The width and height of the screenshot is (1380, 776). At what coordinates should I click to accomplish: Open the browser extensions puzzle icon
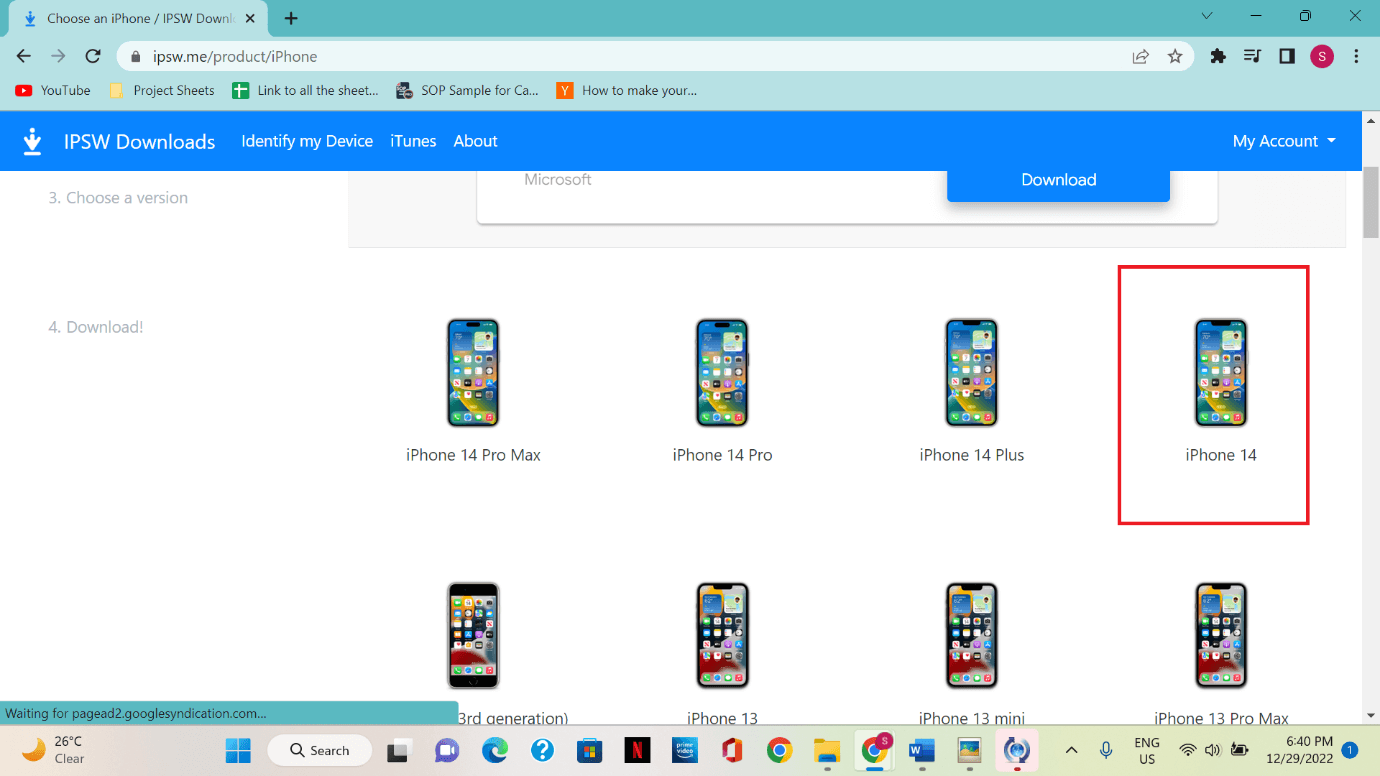tap(1218, 56)
